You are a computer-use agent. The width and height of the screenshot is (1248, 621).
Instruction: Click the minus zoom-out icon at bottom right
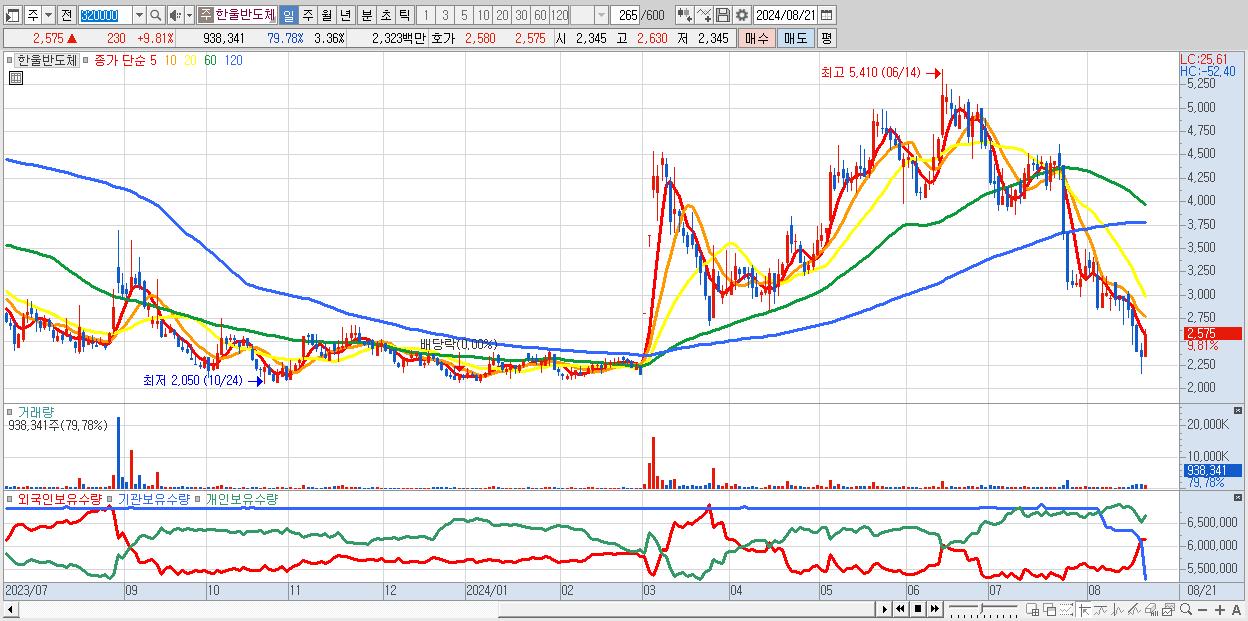[x=1202, y=609]
